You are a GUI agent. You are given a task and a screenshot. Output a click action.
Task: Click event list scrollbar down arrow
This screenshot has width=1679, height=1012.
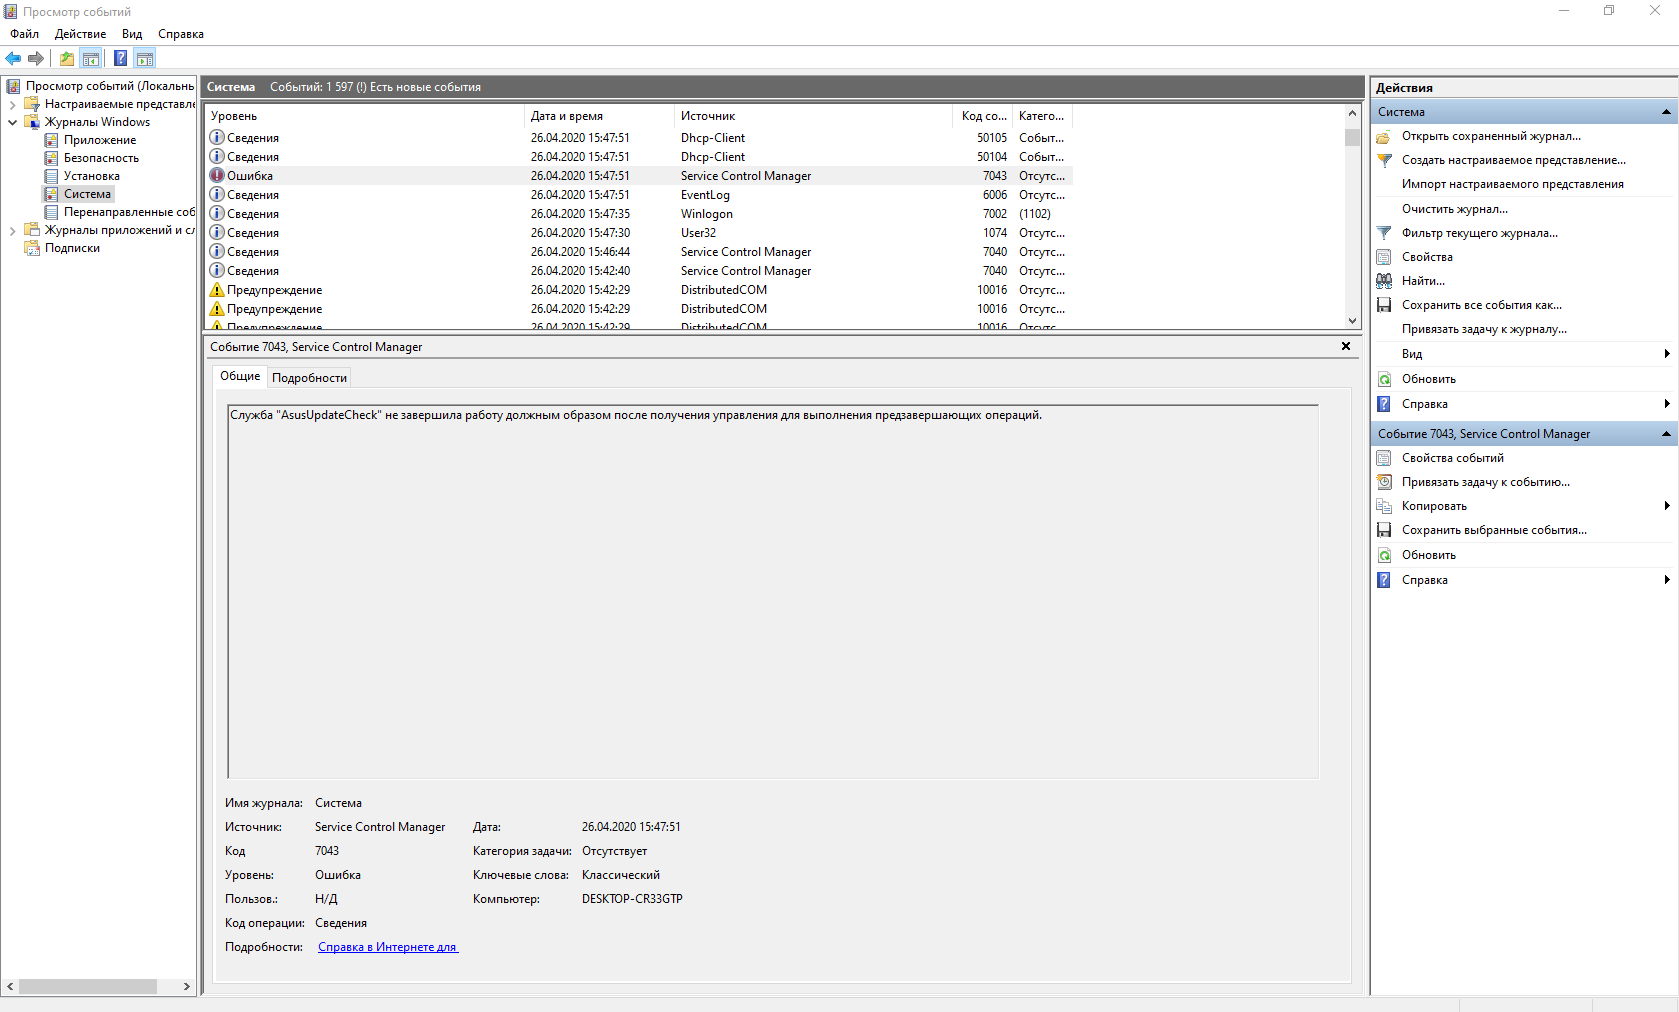coord(1352,321)
